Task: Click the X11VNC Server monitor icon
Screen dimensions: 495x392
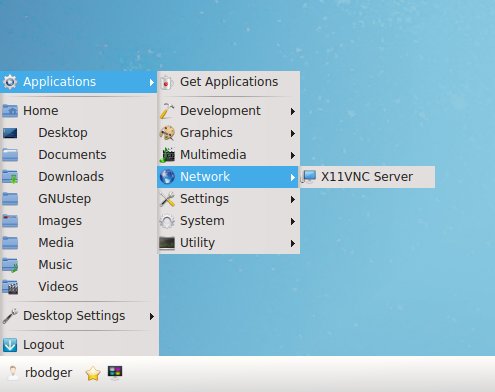Action: pos(309,177)
